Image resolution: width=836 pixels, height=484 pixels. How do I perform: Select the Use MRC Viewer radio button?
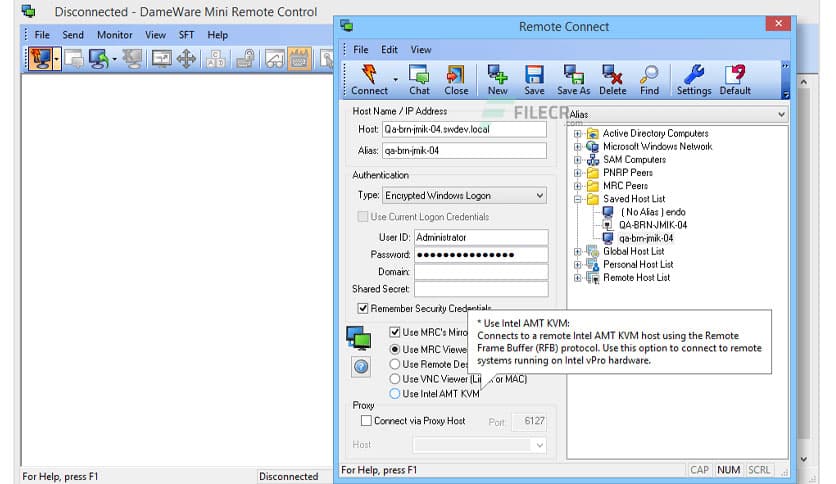tap(395, 350)
